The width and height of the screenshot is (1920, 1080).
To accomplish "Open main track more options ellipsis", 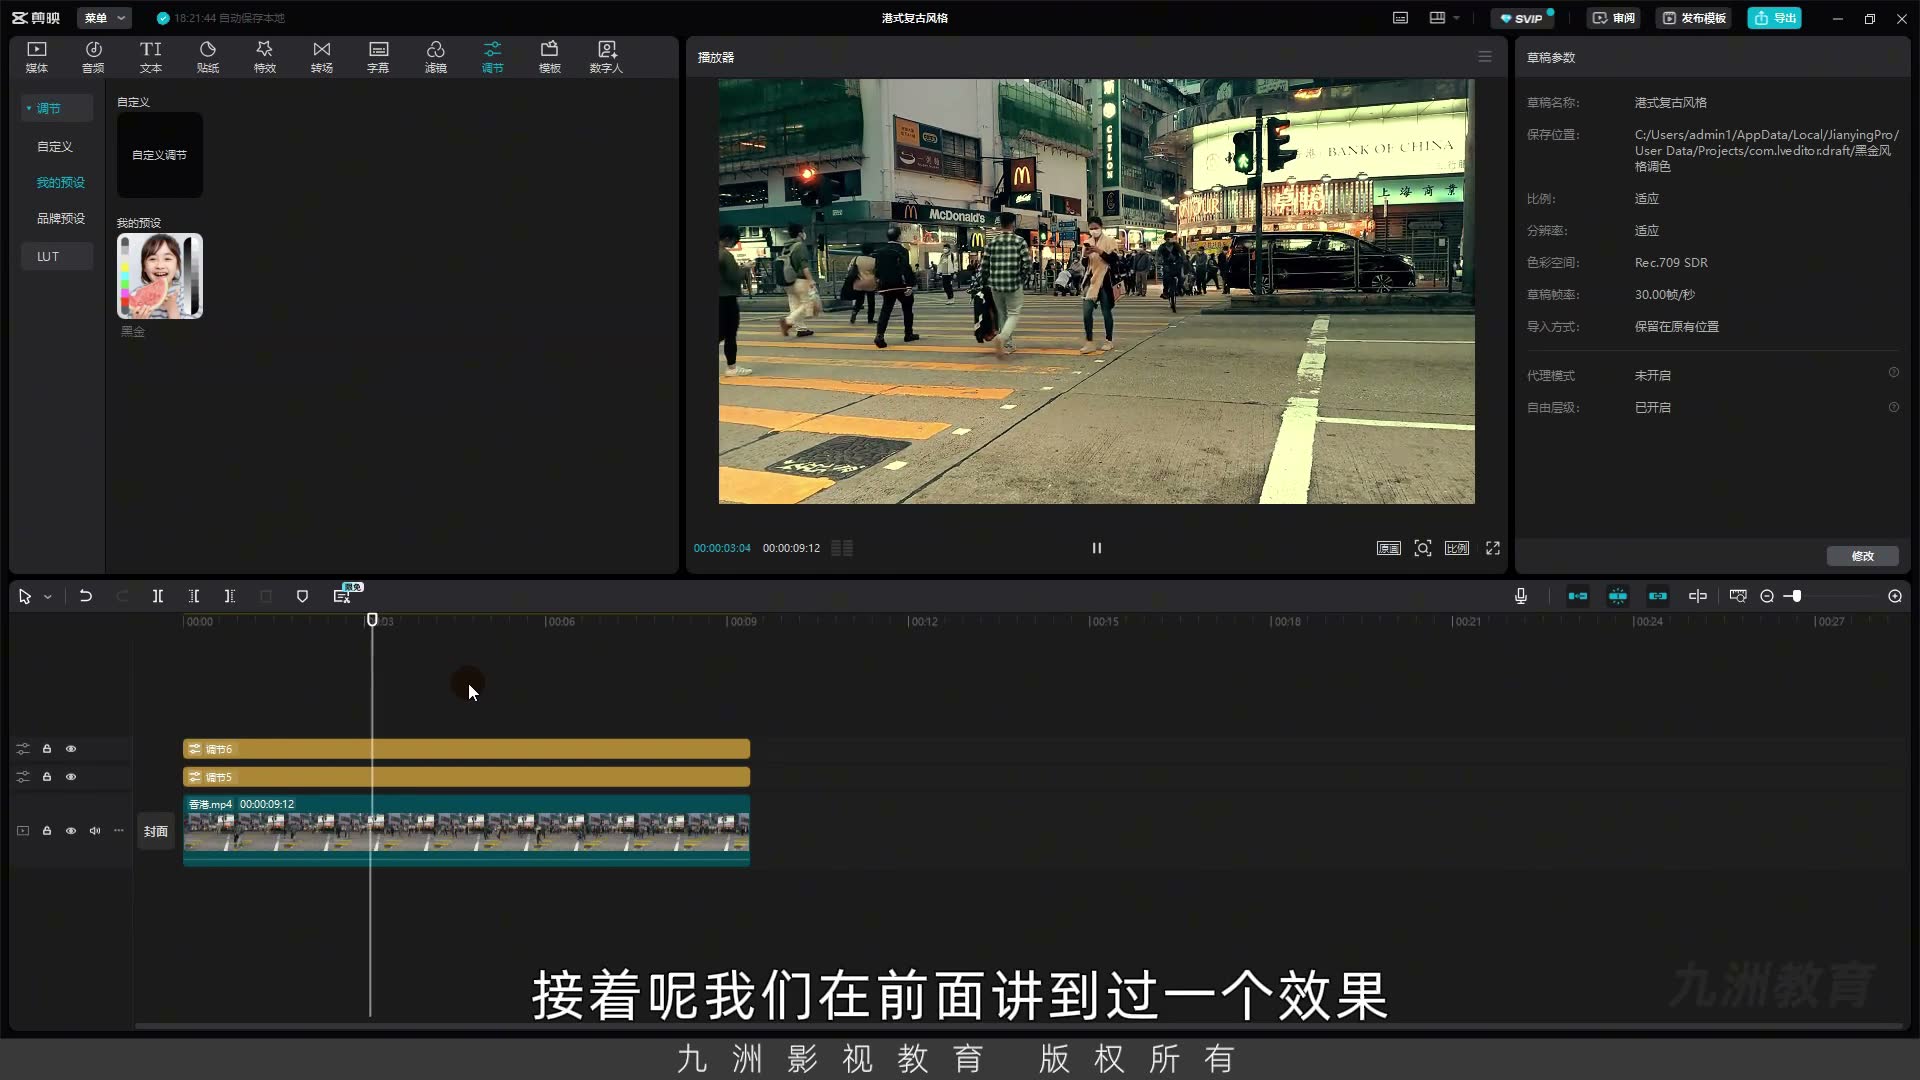I will (x=118, y=831).
